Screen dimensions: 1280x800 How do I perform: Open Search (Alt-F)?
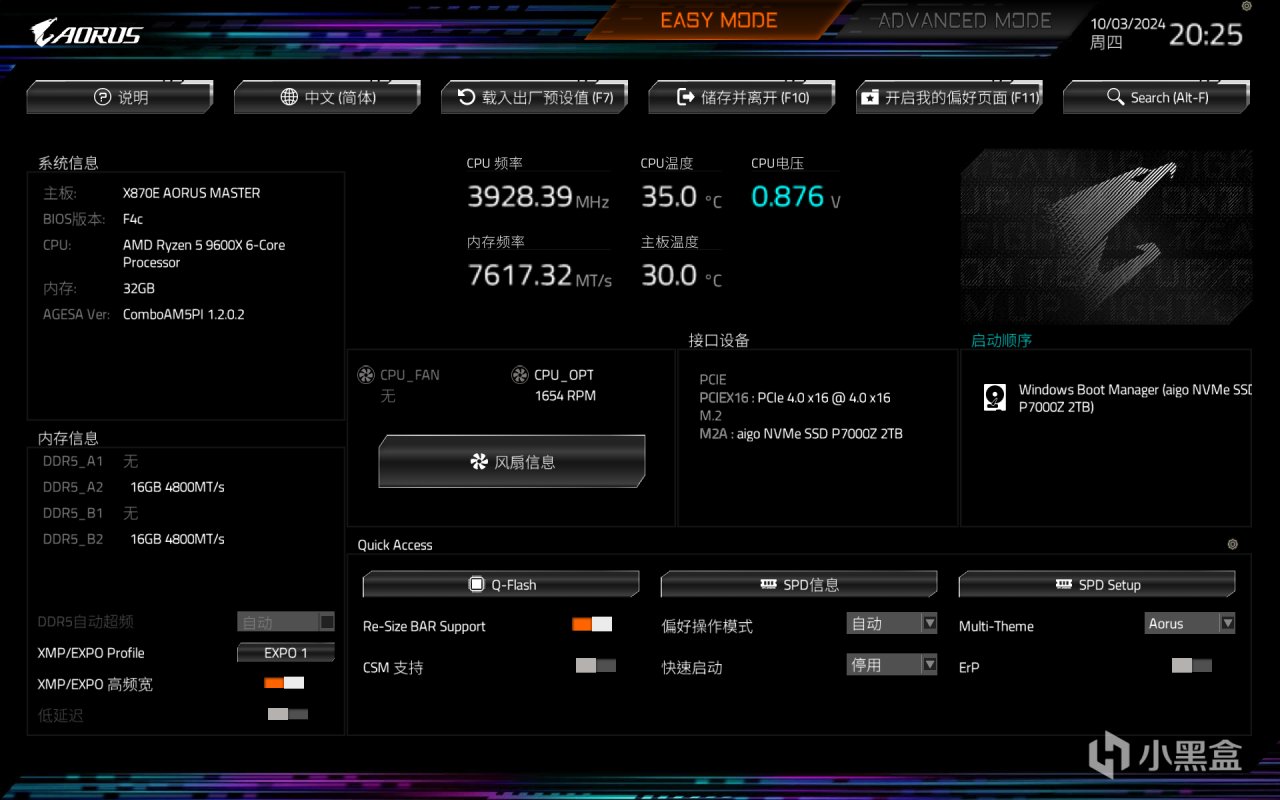coord(1157,97)
